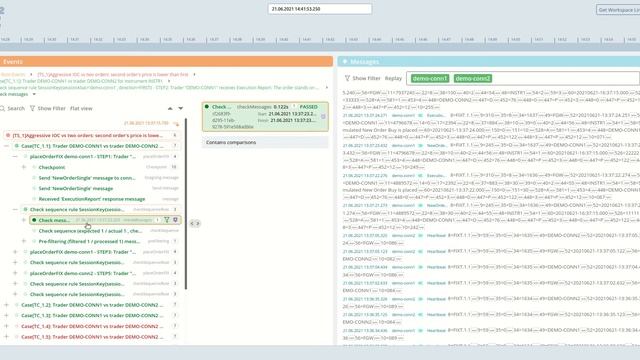Click Show Filter in the Messages panel
Screen dimensions: 640x360
[x=362, y=78]
